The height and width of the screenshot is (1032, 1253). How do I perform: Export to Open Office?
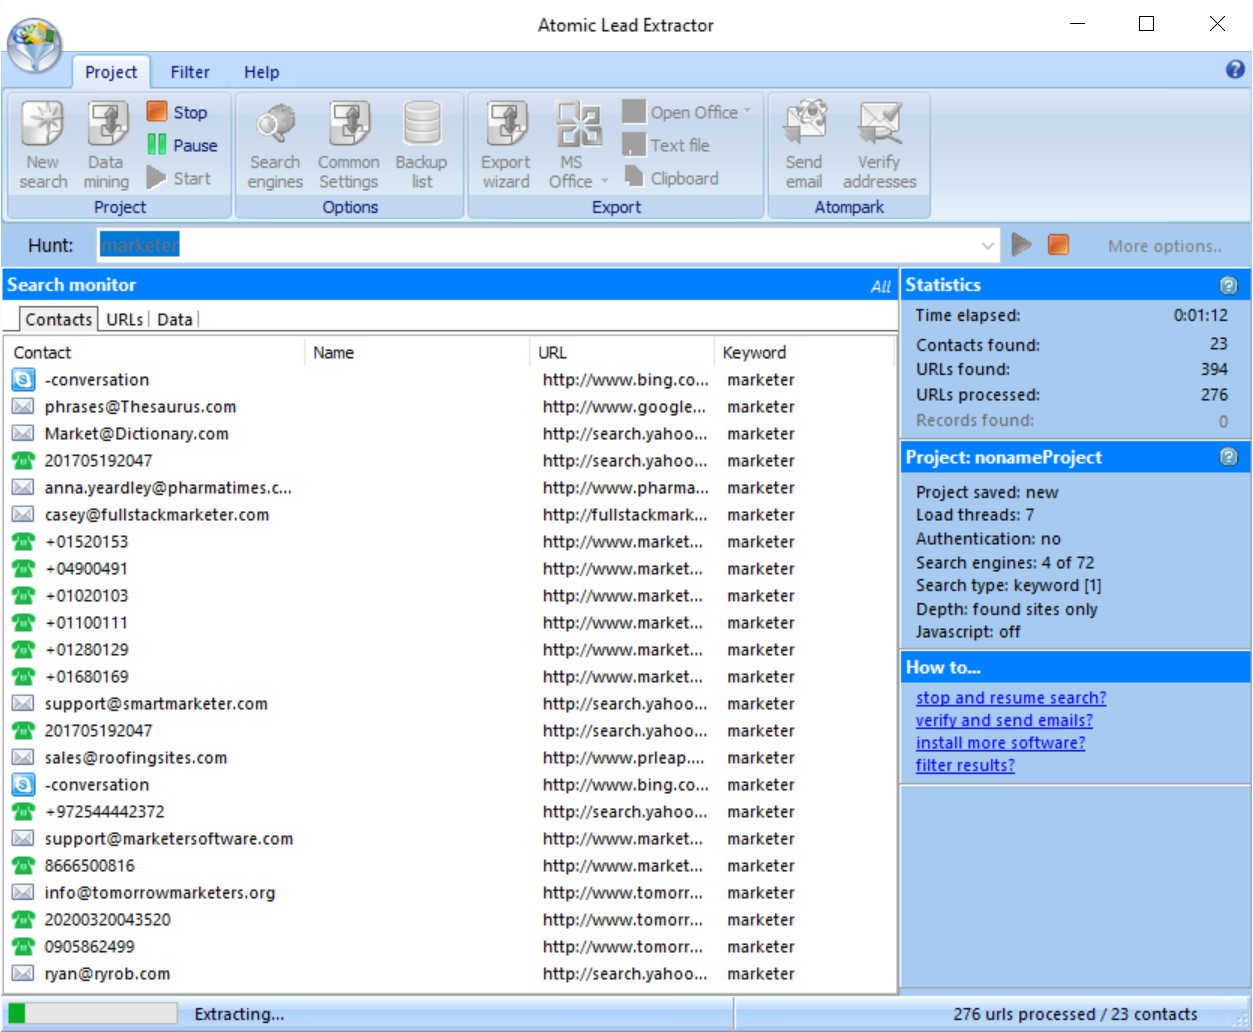(687, 112)
